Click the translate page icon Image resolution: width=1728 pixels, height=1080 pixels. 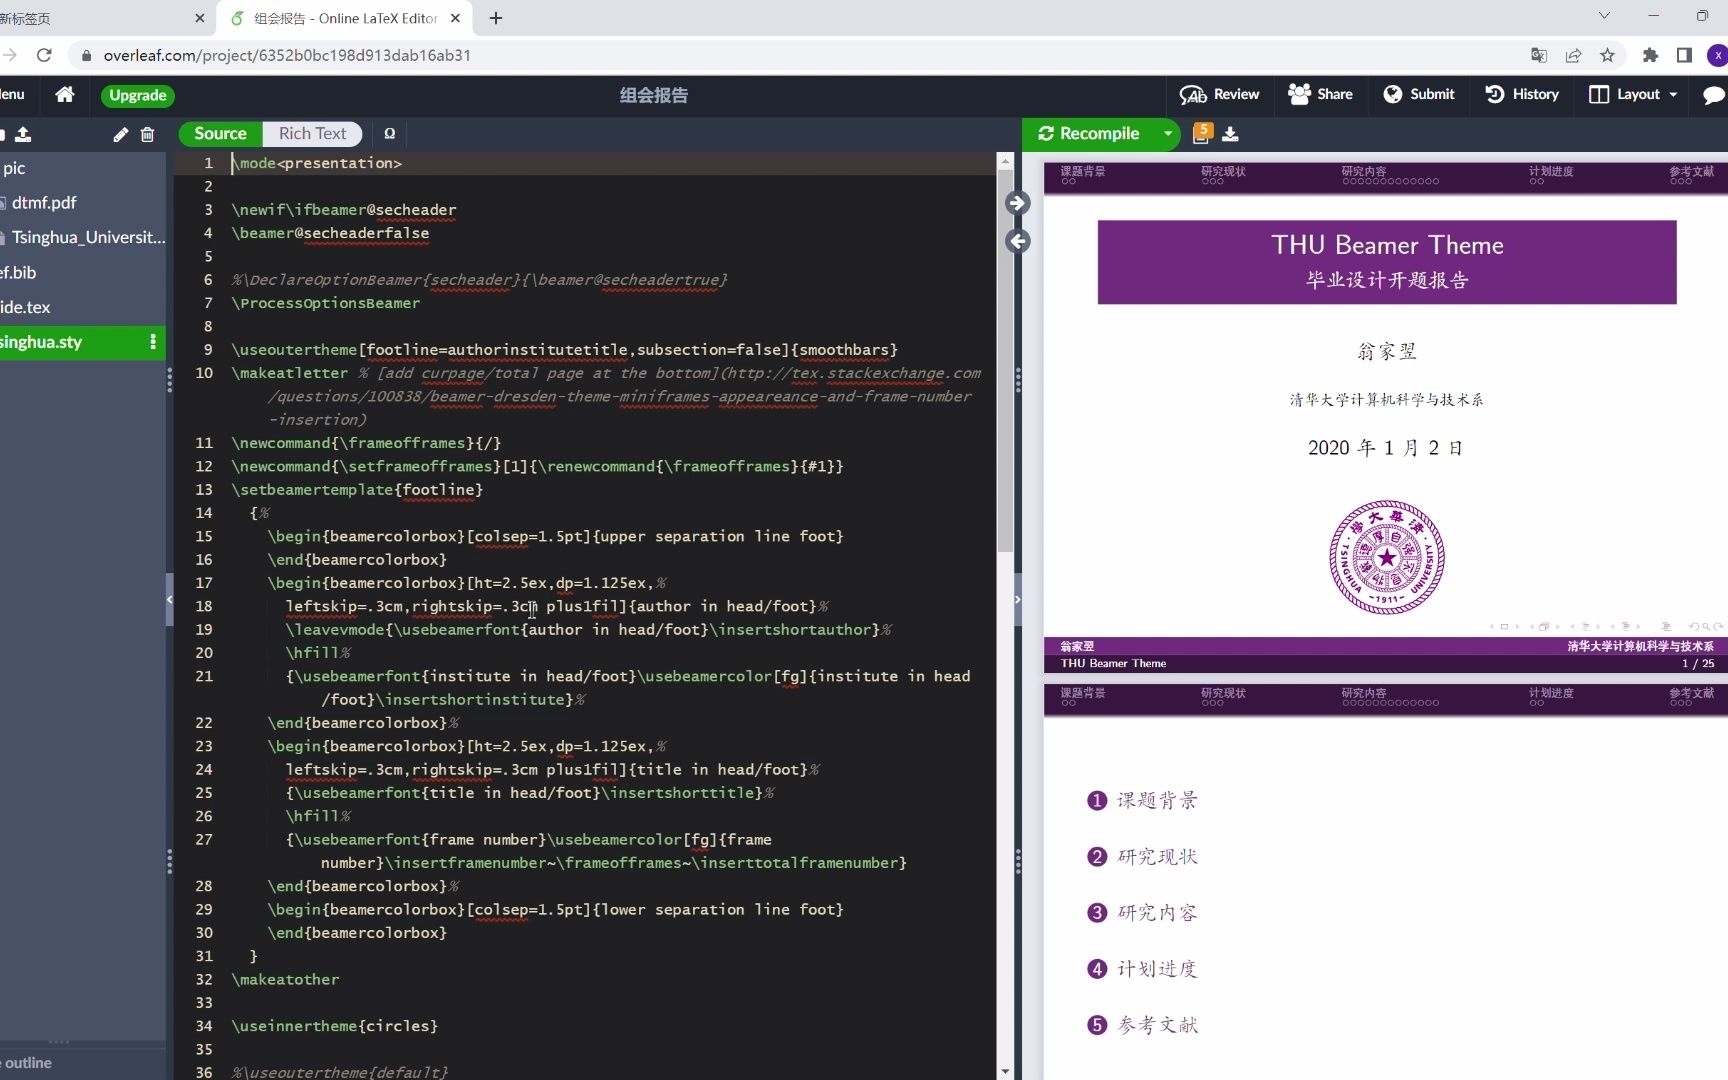tap(1539, 55)
